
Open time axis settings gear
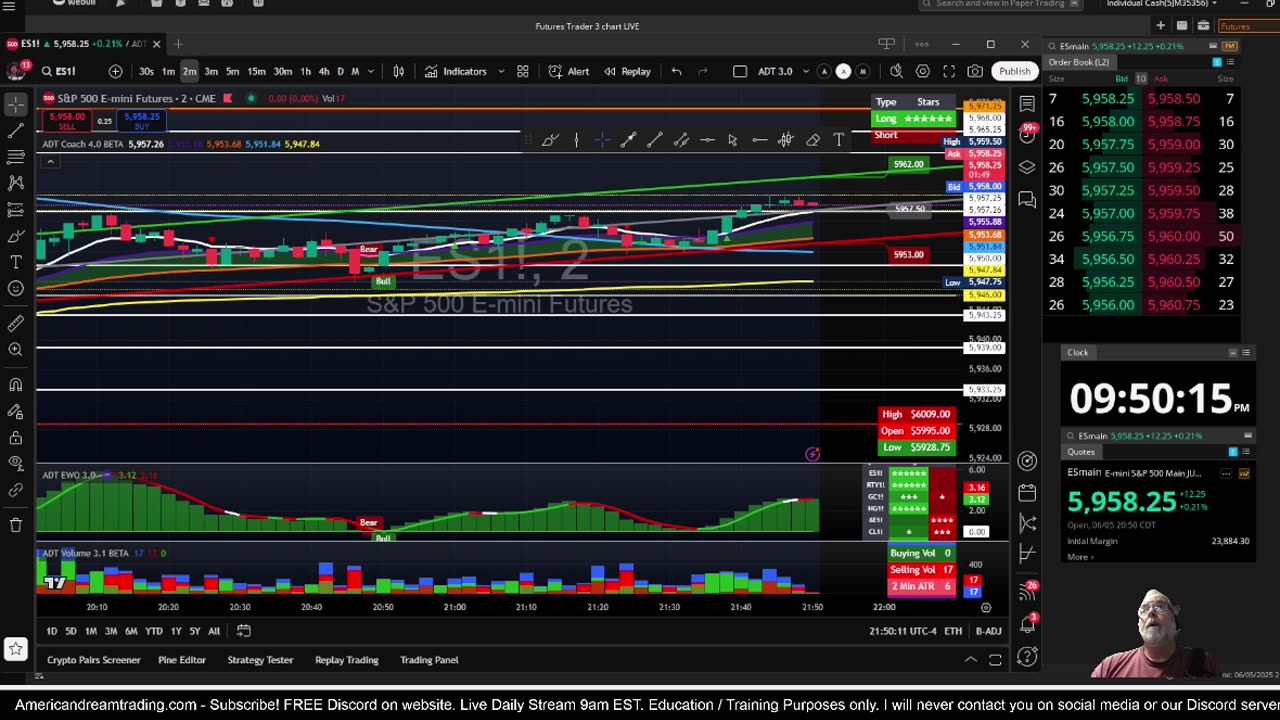pyautogui.click(x=985, y=607)
